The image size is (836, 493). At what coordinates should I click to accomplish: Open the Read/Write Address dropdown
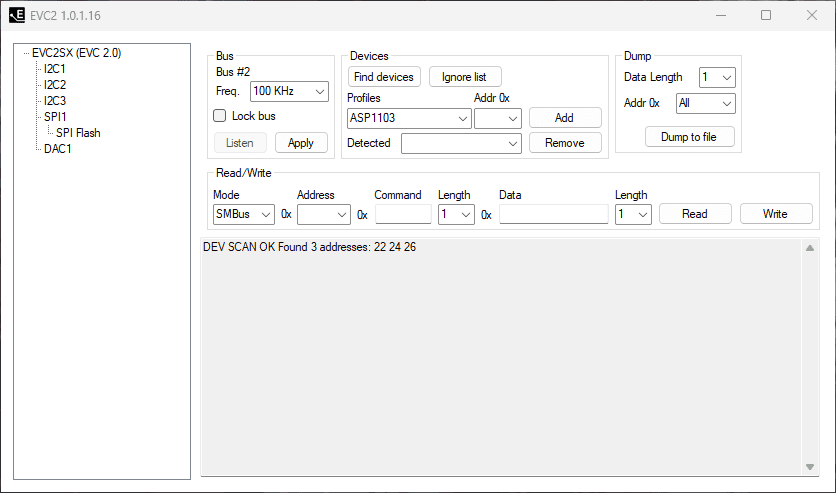coord(324,214)
